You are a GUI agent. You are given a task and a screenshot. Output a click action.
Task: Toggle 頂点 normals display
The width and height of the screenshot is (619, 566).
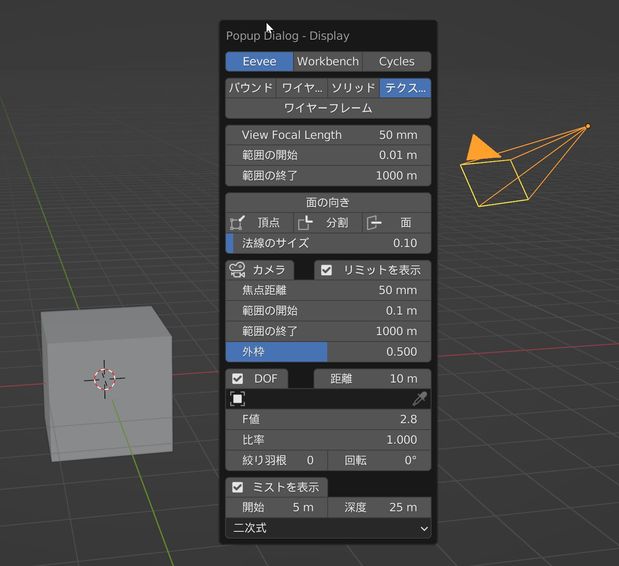click(259, 223)
